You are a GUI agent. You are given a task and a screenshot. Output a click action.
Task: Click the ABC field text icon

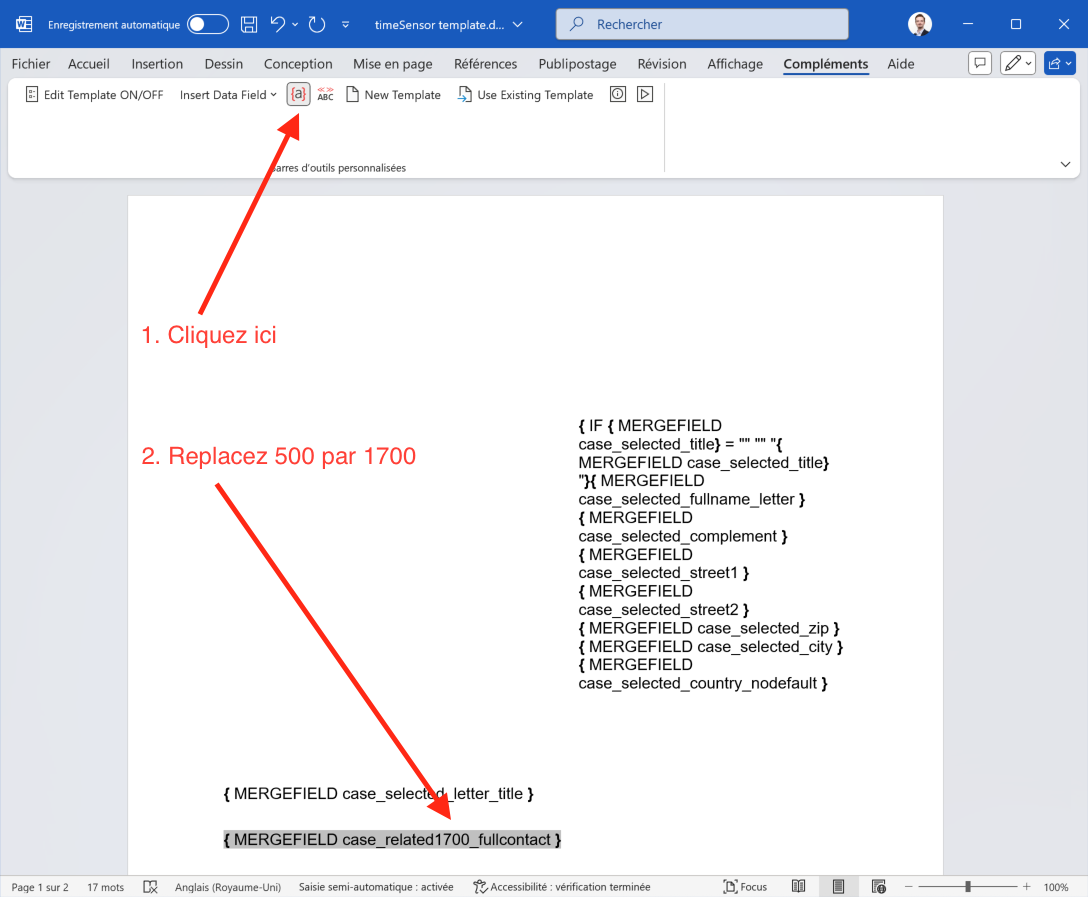(x=325, y=94)
